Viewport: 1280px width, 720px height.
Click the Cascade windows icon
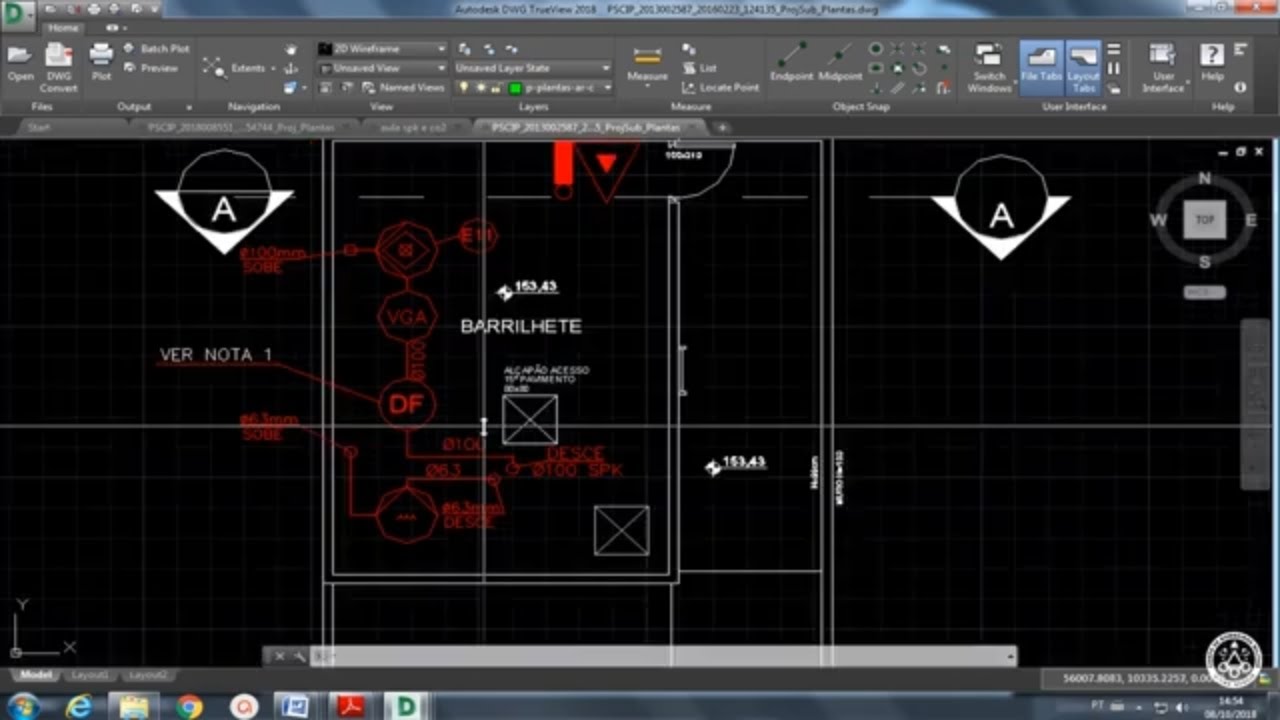pos(1114,87)
